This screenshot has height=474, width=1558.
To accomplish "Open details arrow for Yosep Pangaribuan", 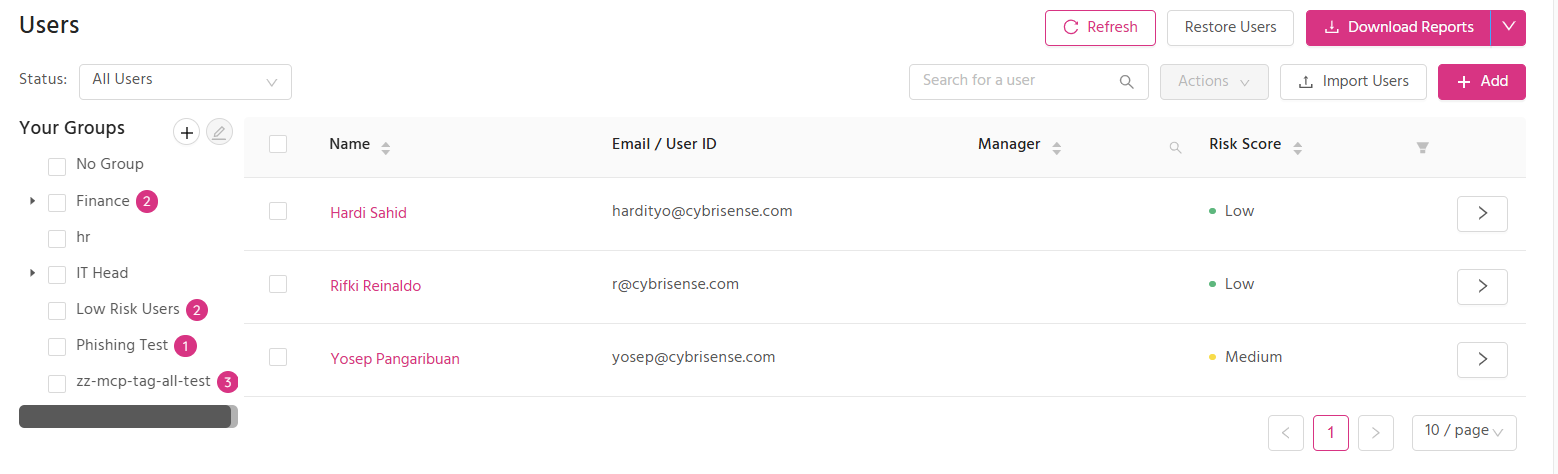I will [1482, 360].
